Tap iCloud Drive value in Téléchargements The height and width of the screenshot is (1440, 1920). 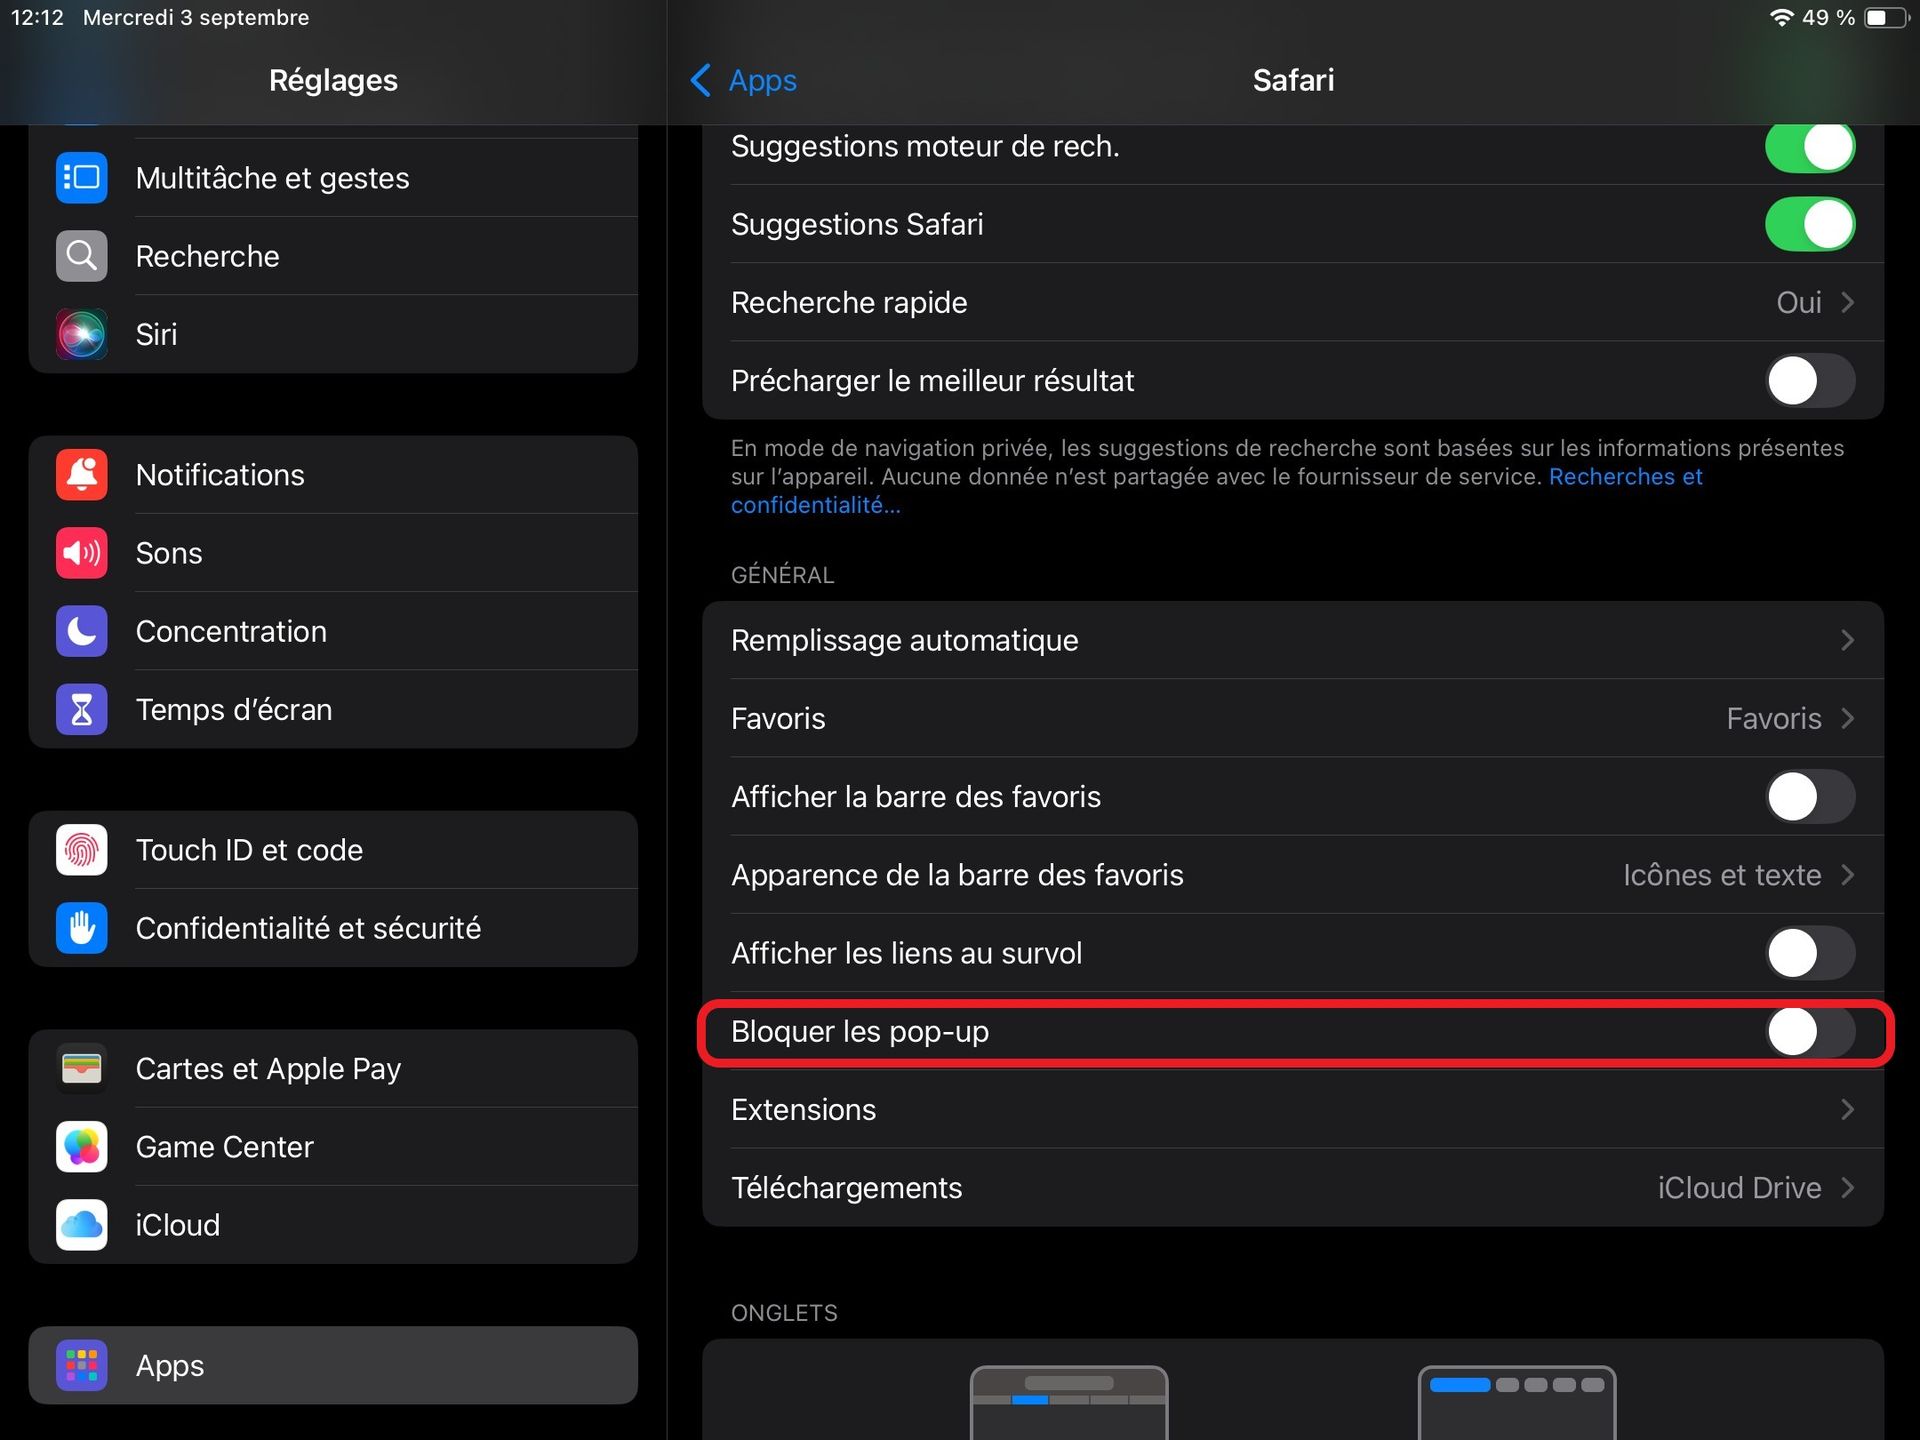[x=1739, y=1187]
